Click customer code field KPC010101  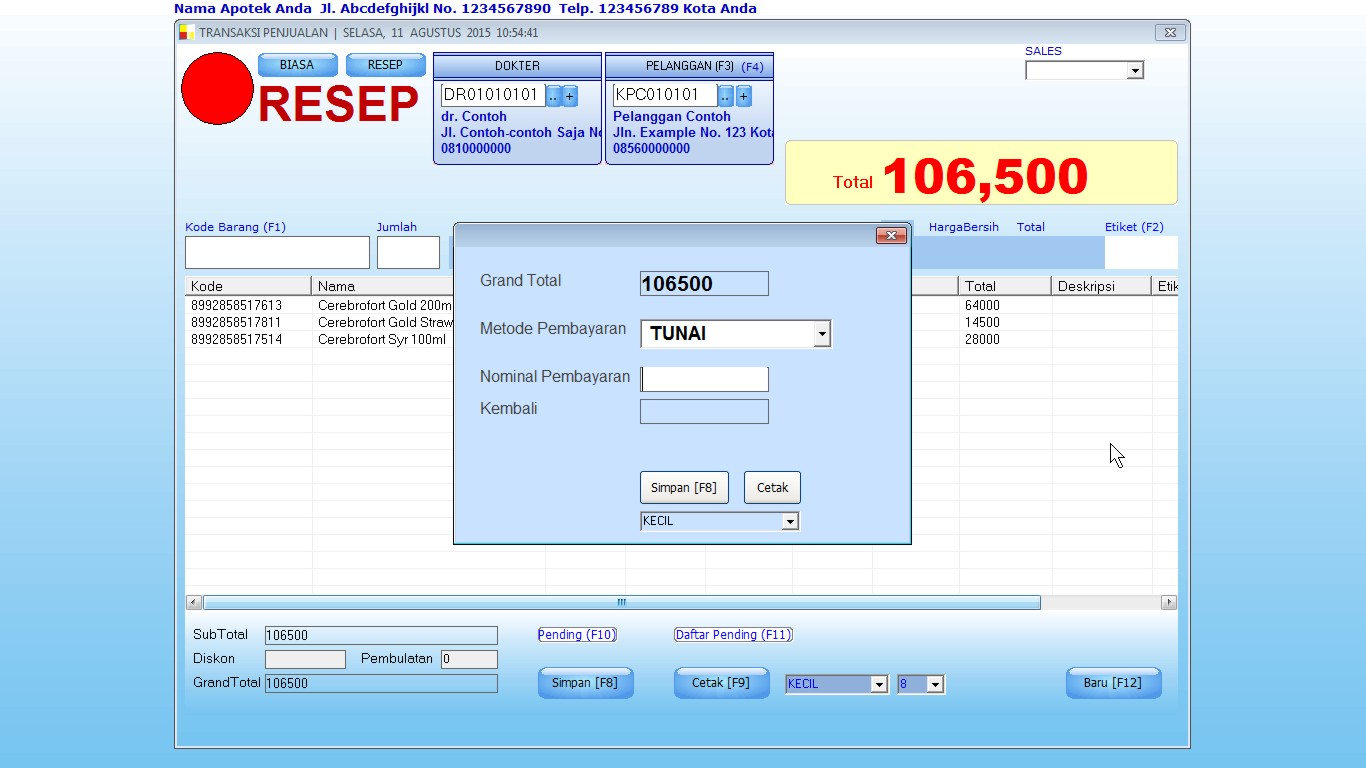click(x=665, y=95)
